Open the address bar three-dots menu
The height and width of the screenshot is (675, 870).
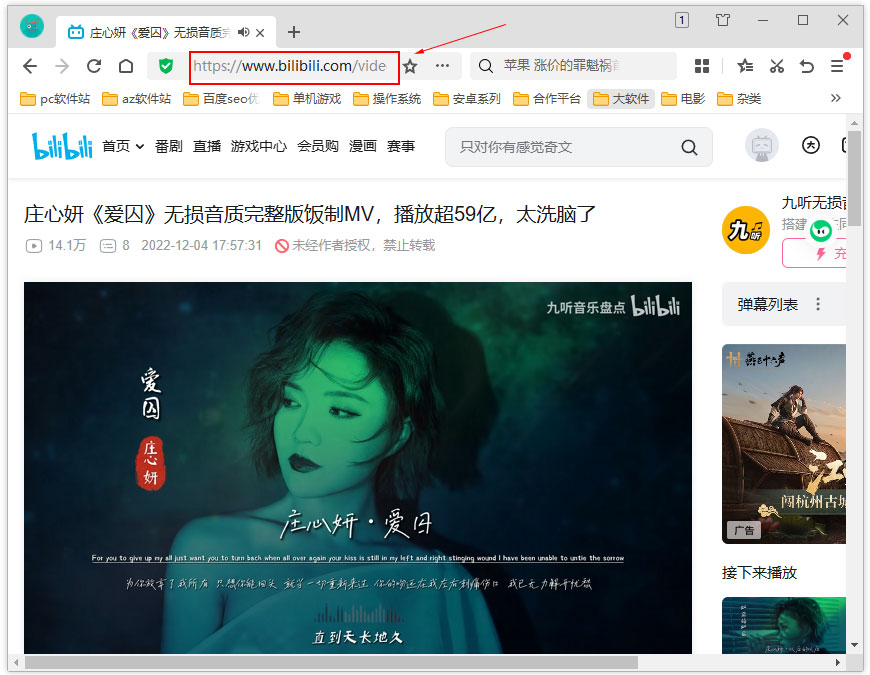(x=442, y=66)
